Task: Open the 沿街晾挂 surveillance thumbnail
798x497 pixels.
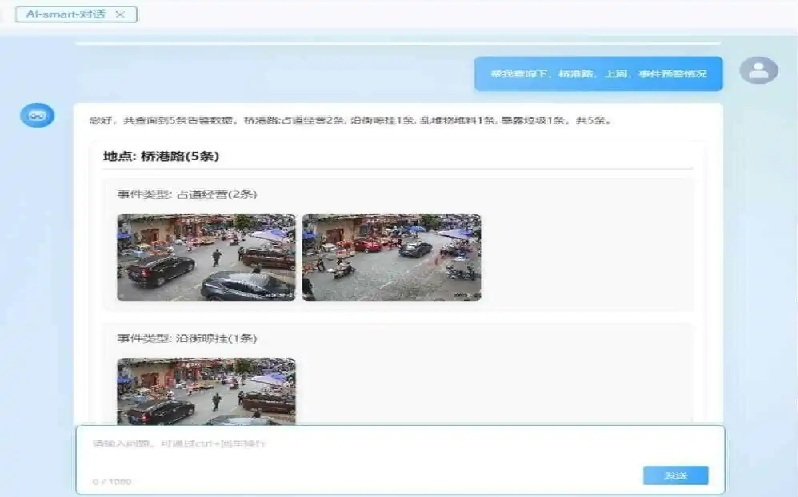Action: (206, 391)
